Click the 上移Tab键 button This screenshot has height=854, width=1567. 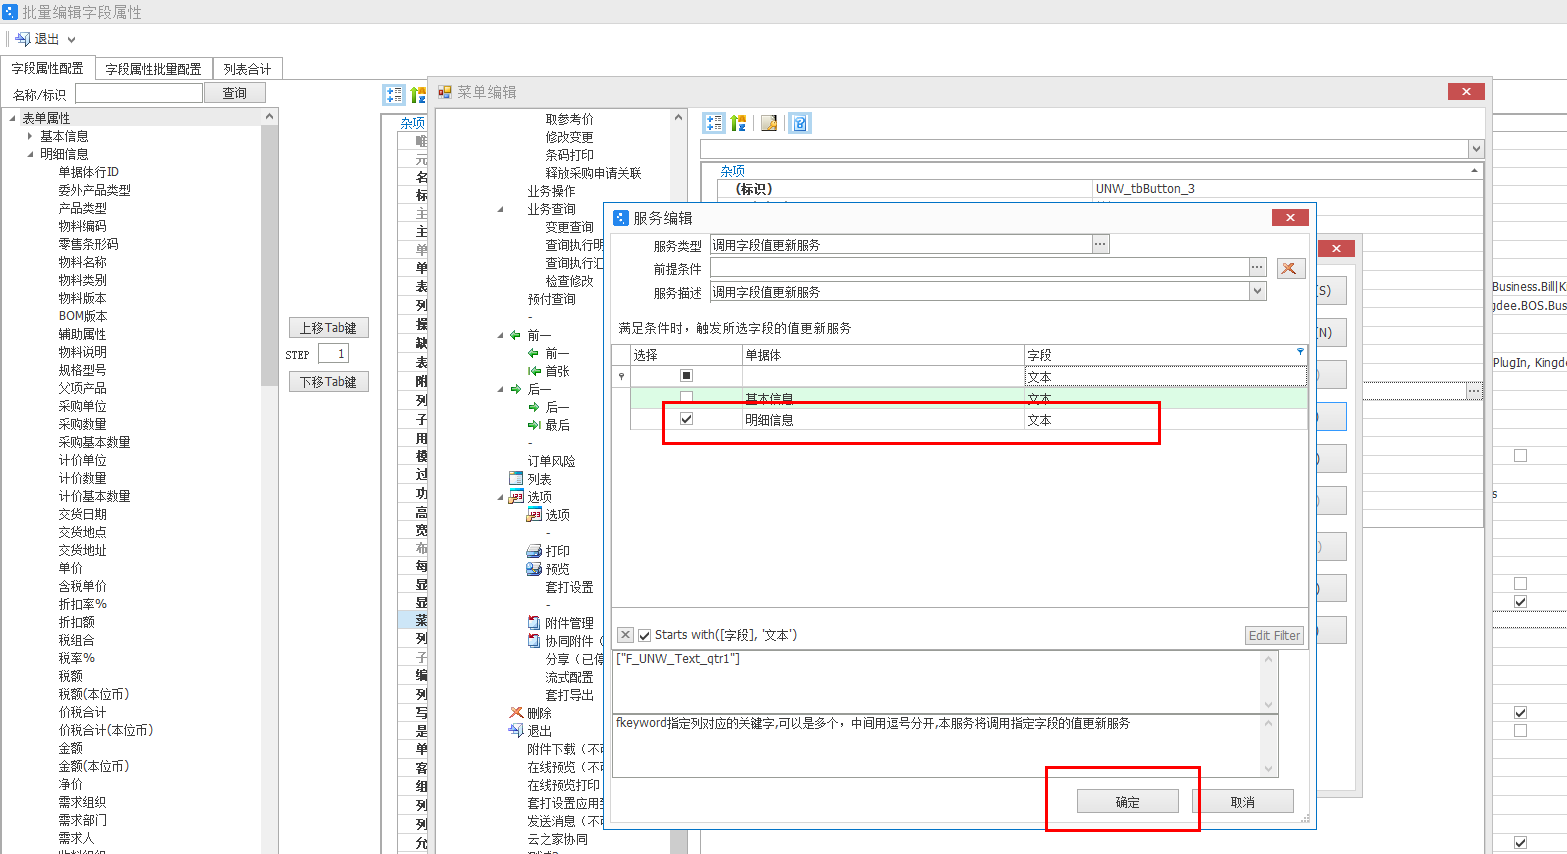click(329, 328)
